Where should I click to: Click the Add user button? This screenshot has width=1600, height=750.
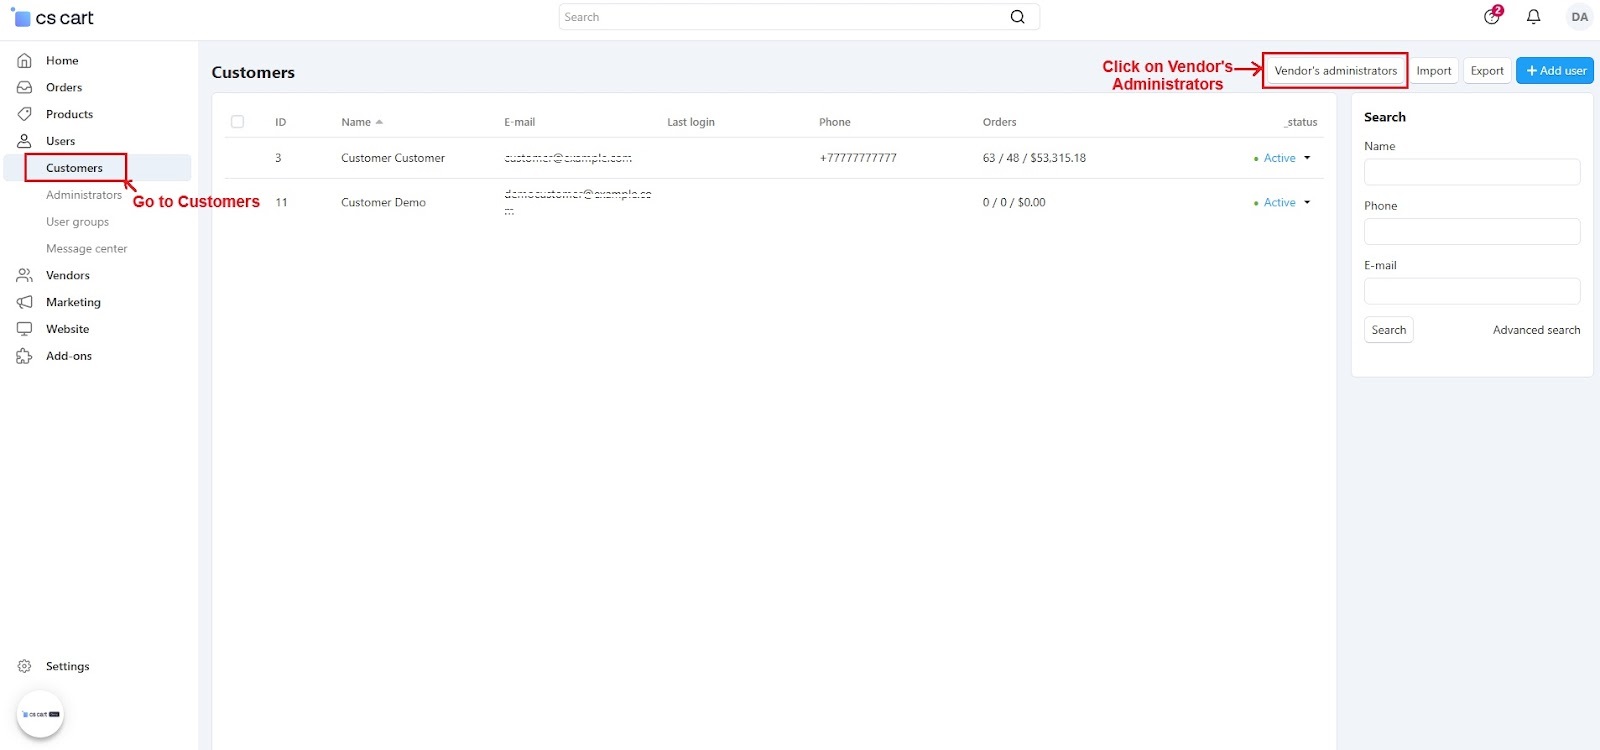click(x=1555, y=71)
